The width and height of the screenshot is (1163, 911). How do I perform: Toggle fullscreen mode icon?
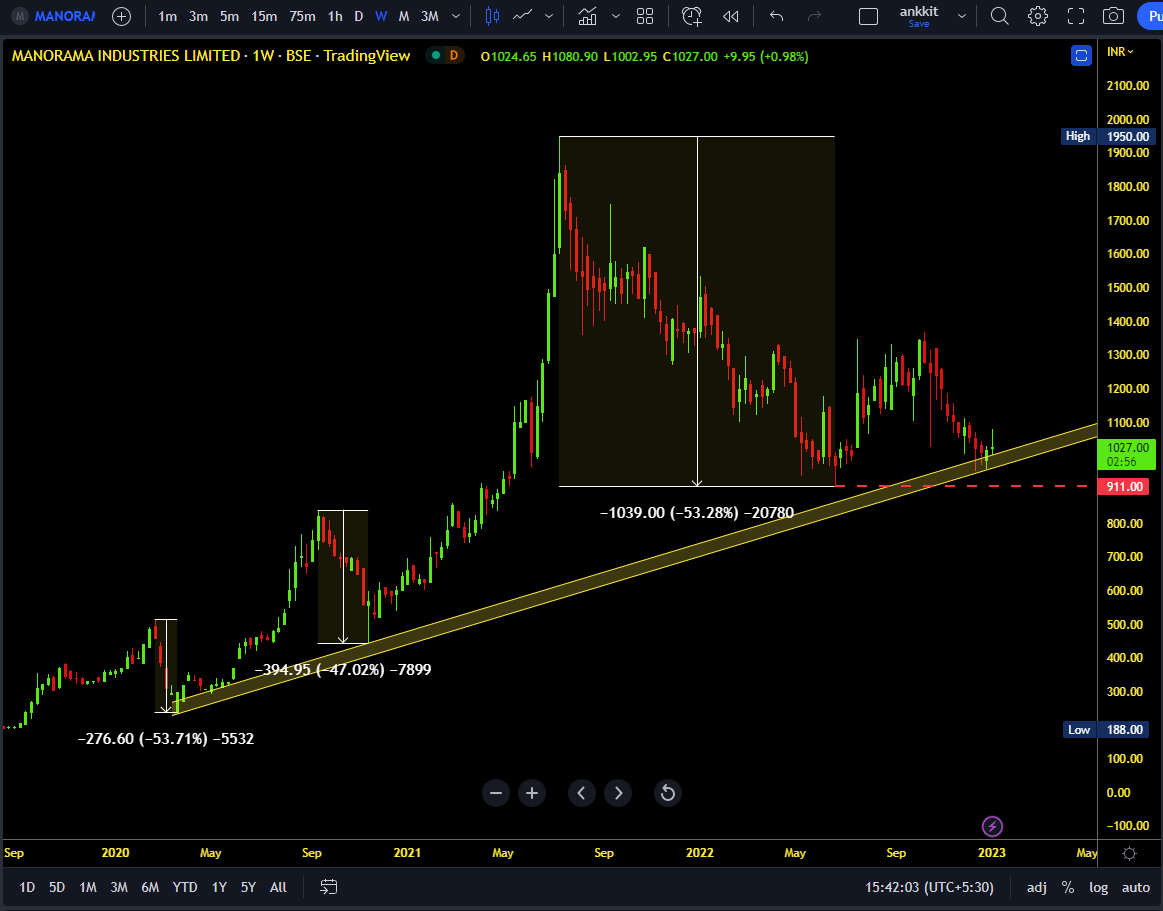(x=1075, y=16)
